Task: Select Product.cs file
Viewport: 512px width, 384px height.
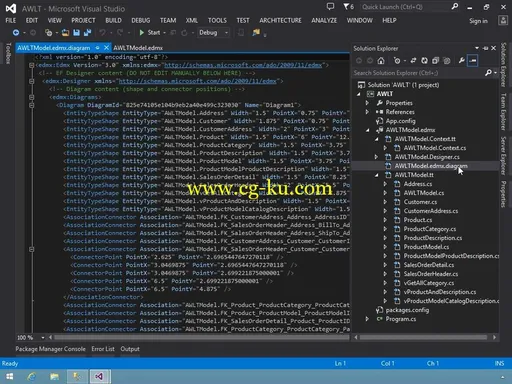Action: pos(418,220)
